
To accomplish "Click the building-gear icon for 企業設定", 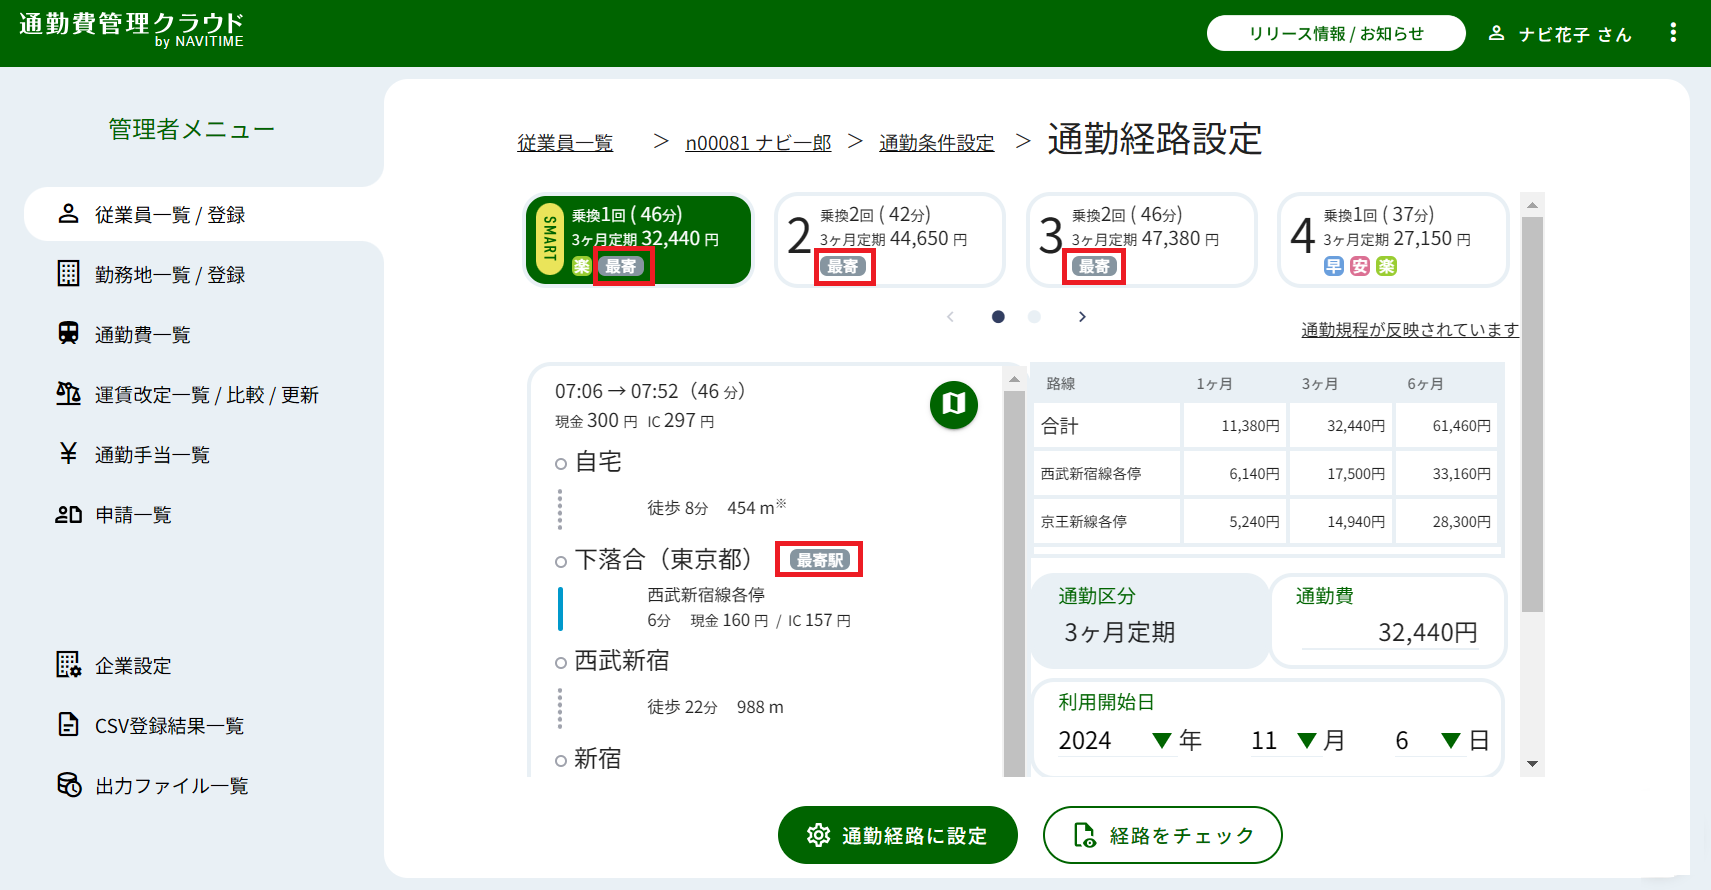I will point(68,665).
